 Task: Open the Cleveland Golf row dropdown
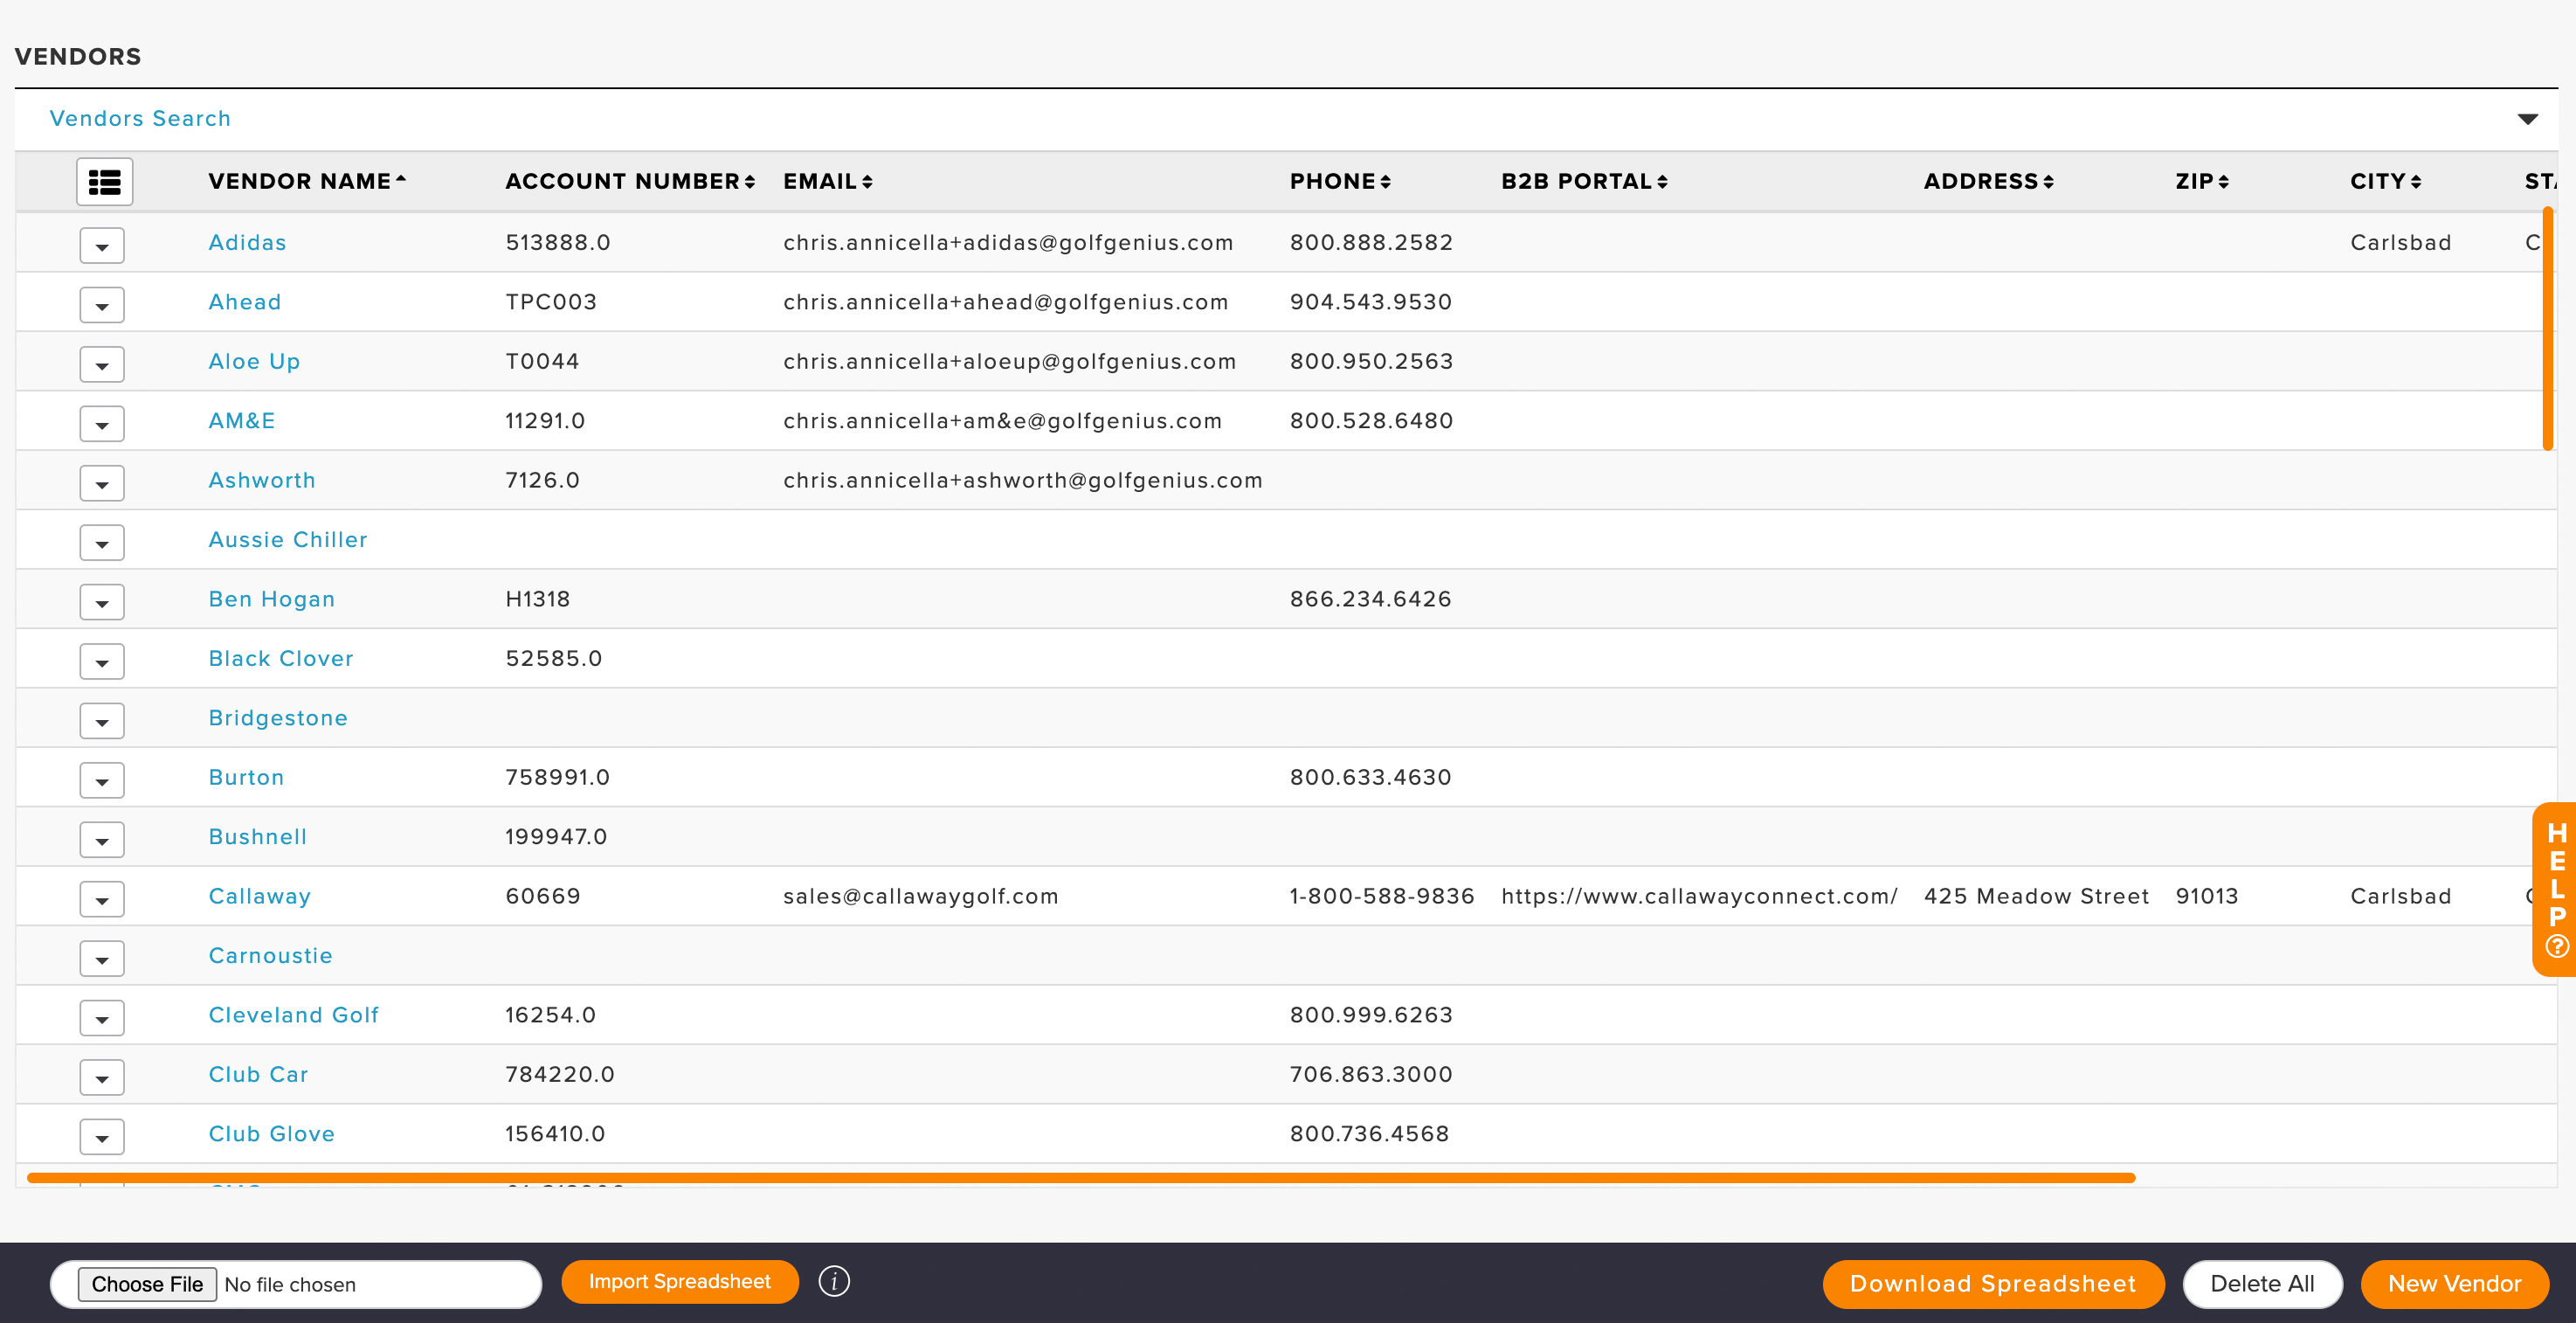click(x=102, y=1018)
